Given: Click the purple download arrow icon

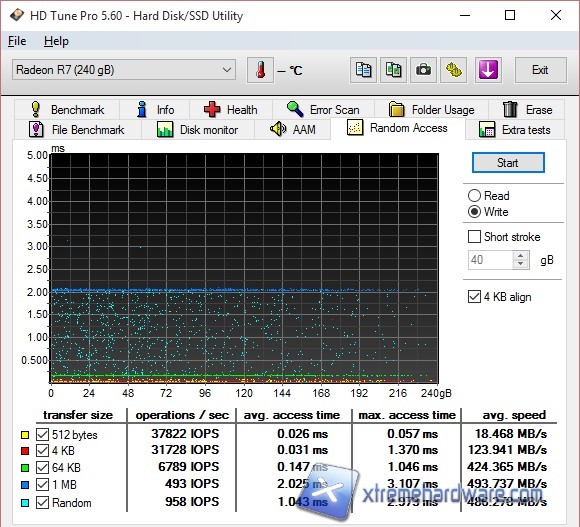Looking at the screenshot, I should 488,70.
